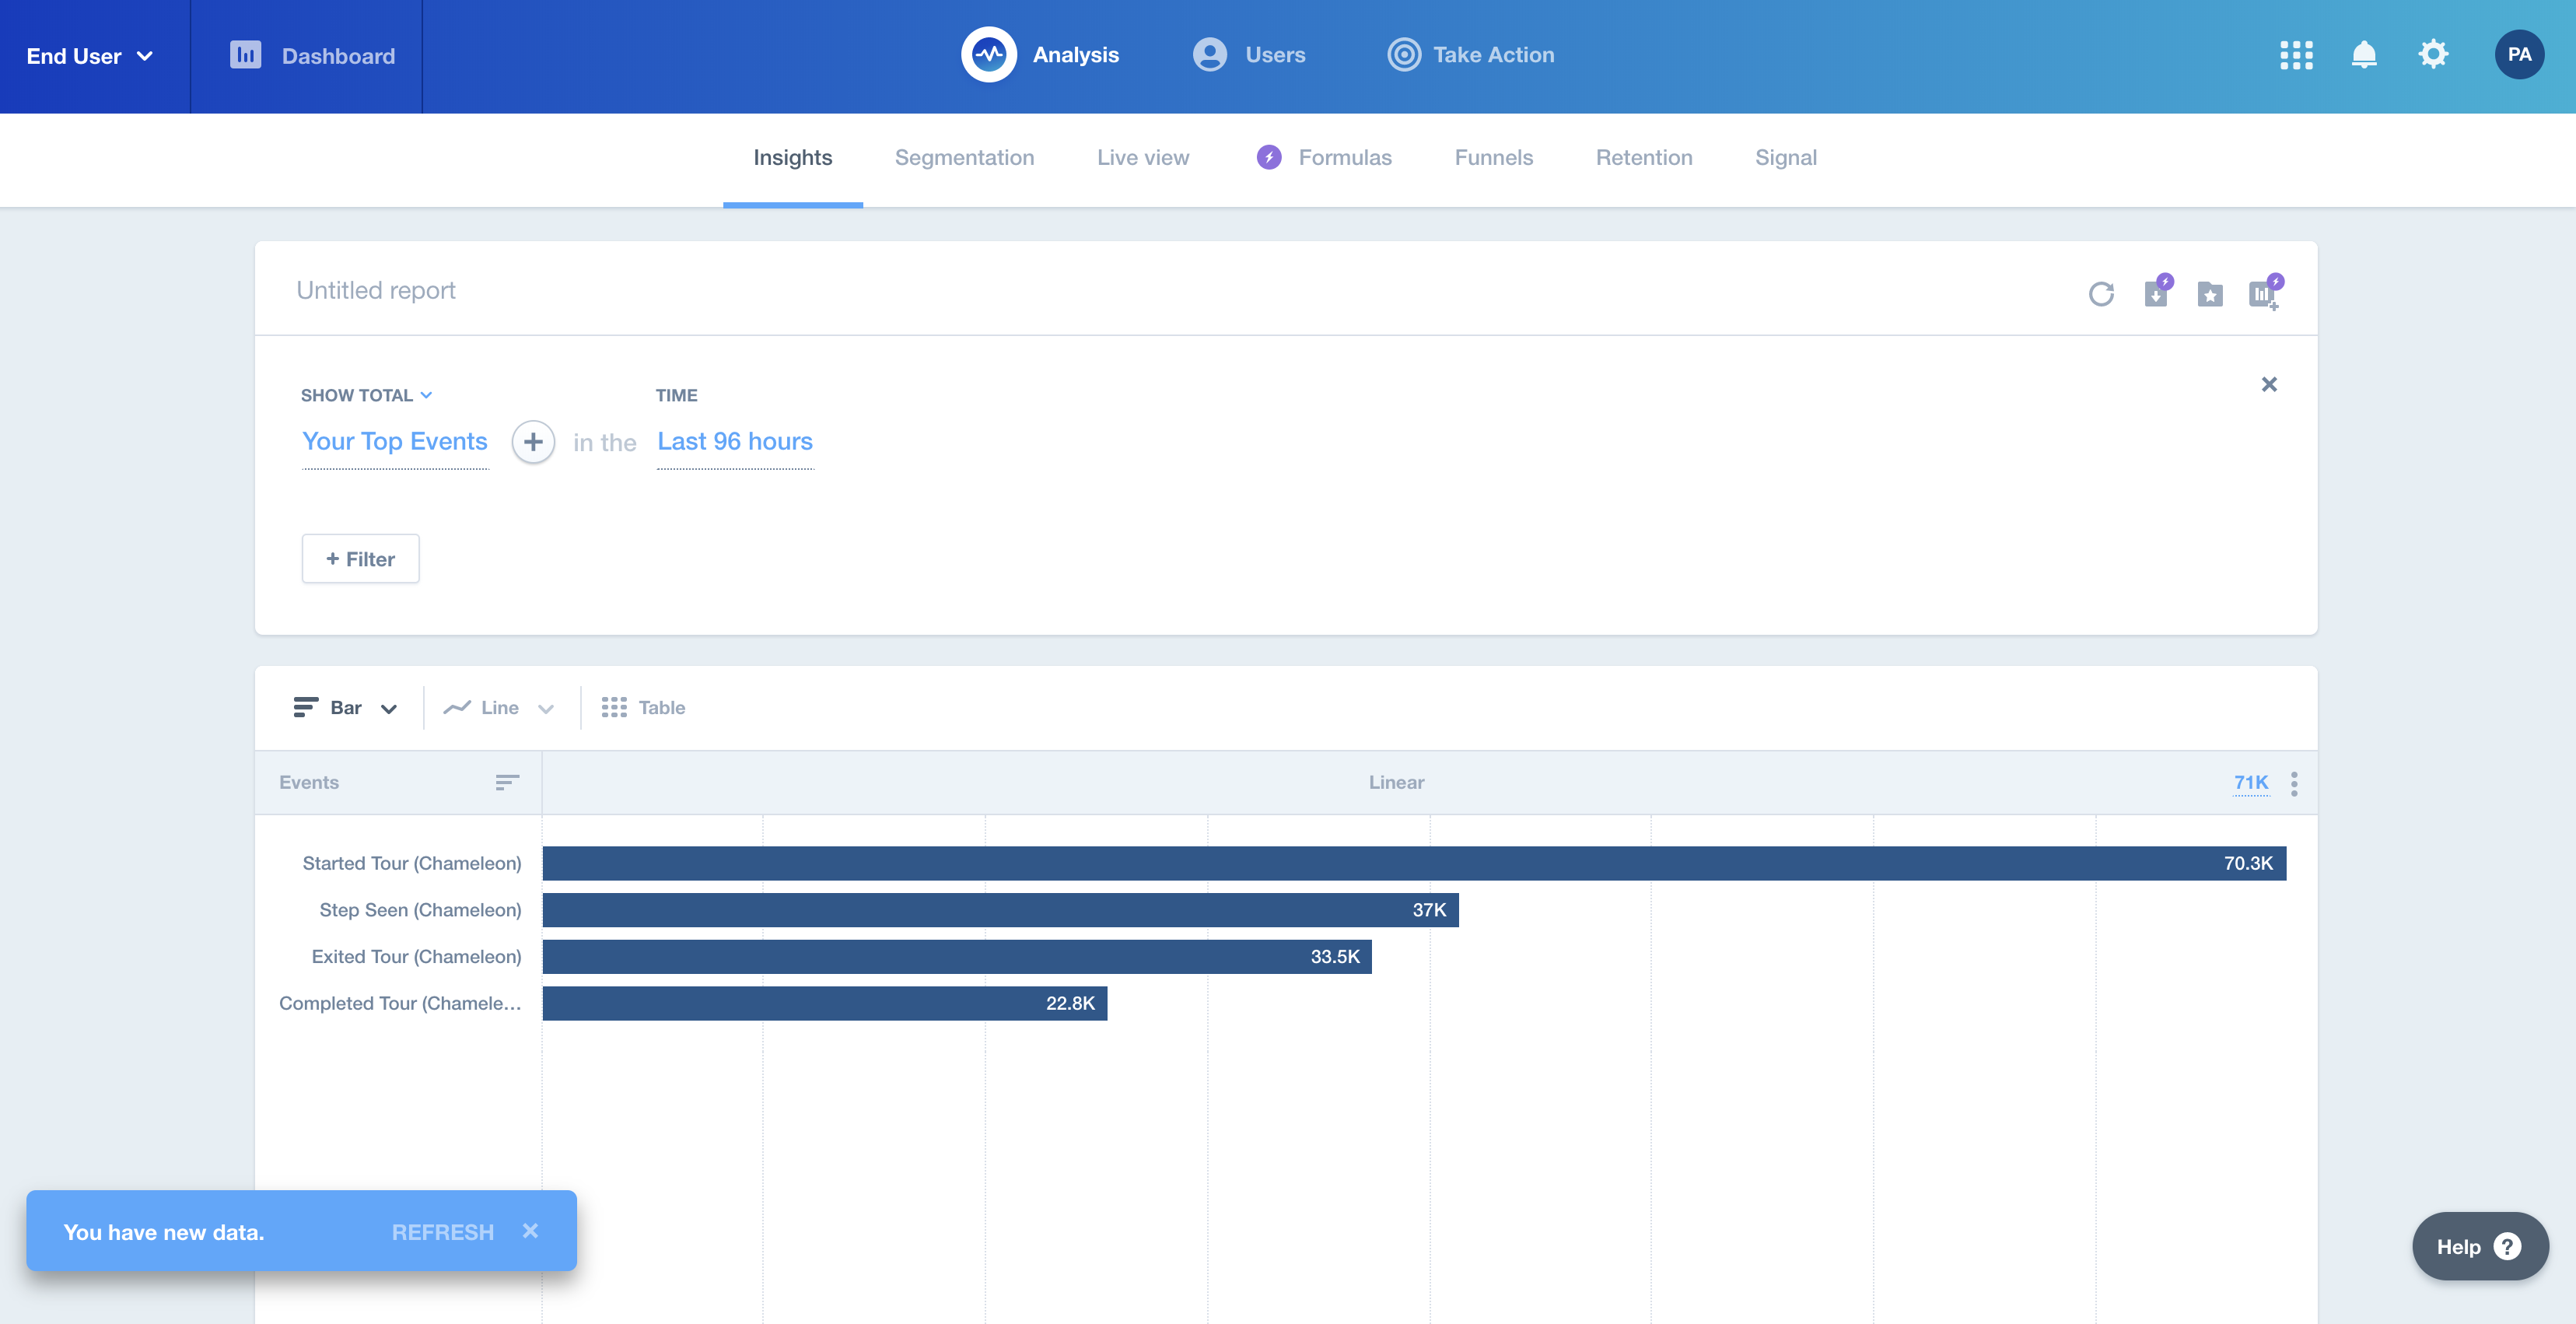Expand the Line chart options dropdown
Viewport: 2576px width, 1324px height.
point(545,706)
